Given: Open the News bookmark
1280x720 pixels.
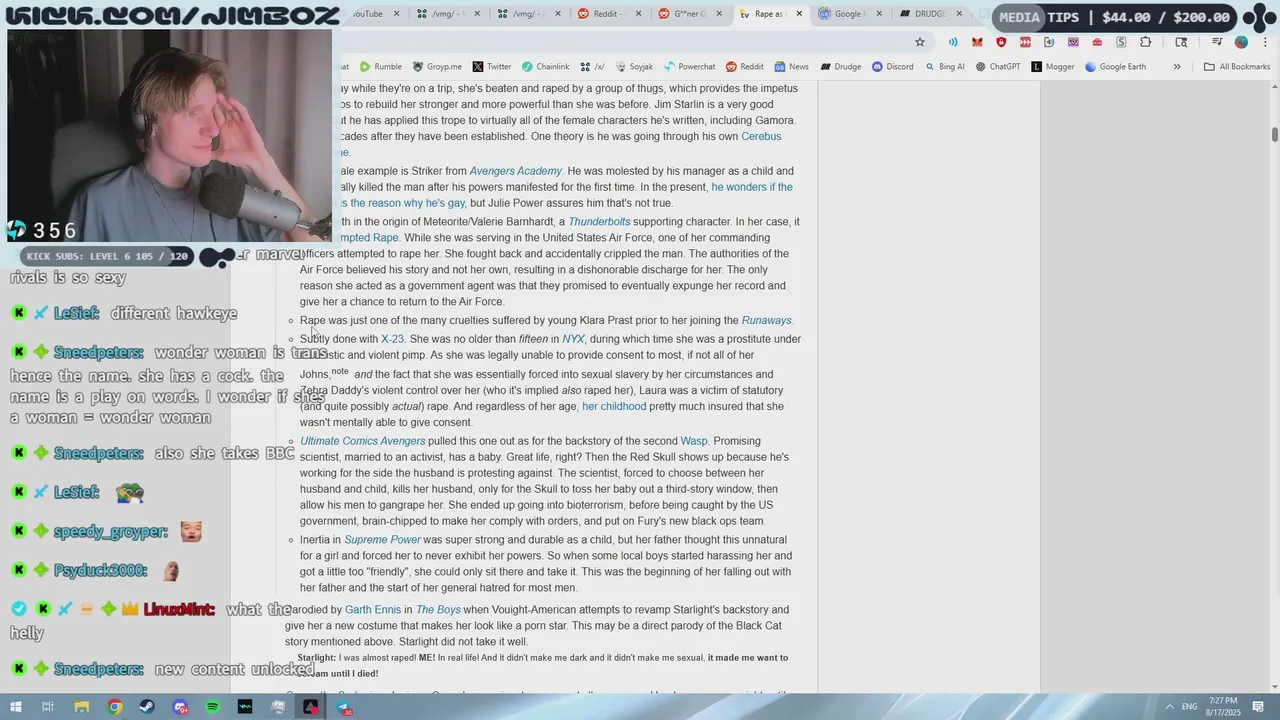Looking at the screenshot, I should [790, 67].
